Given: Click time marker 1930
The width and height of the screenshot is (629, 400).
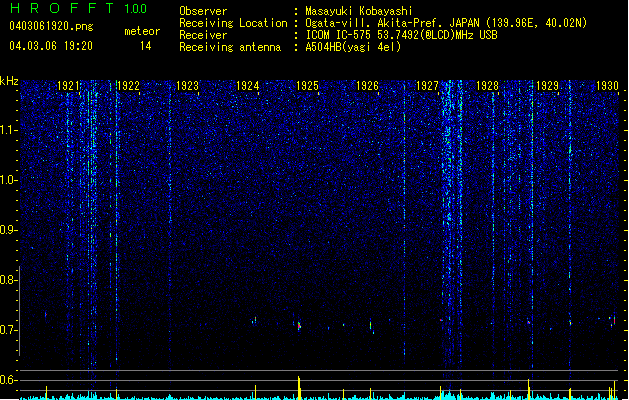Looking at the screenshot, I should click(x=607, y=85).
